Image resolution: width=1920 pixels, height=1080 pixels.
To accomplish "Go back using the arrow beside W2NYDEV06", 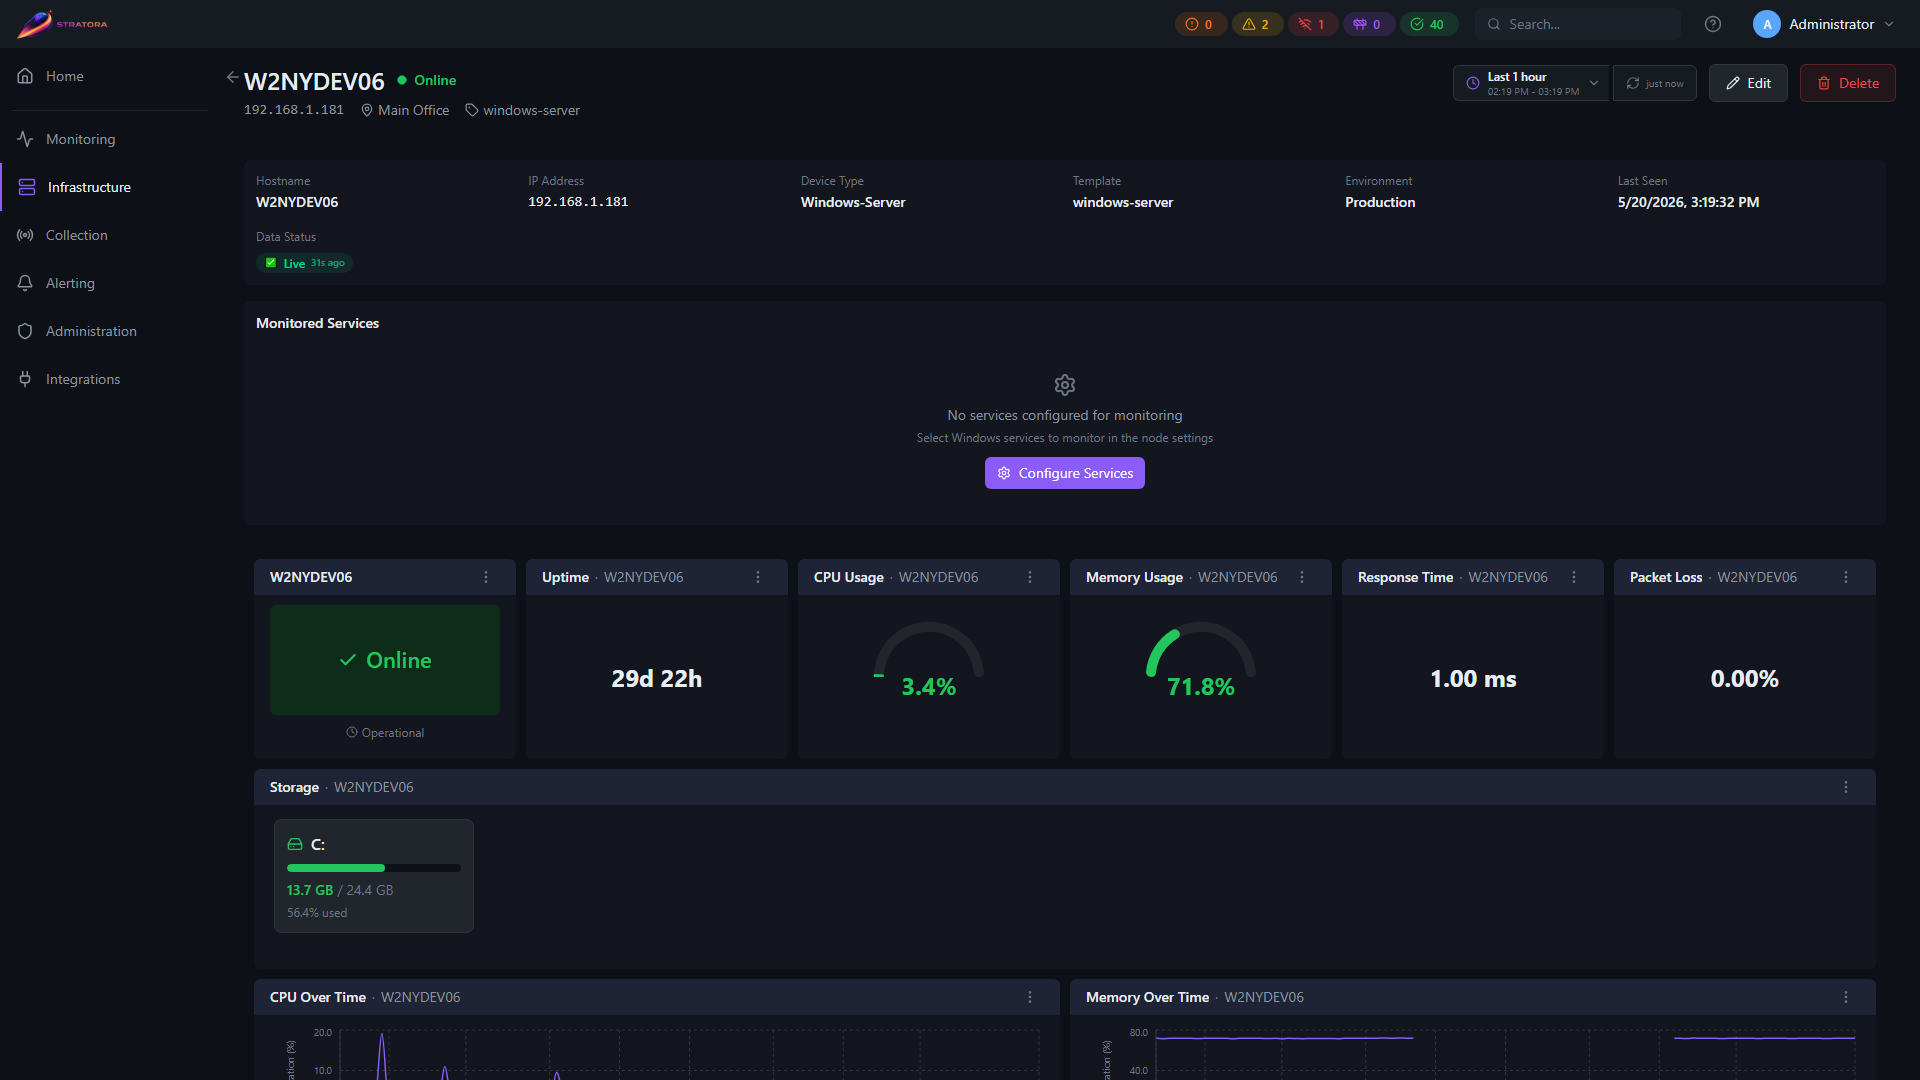I will pos(232,77).
